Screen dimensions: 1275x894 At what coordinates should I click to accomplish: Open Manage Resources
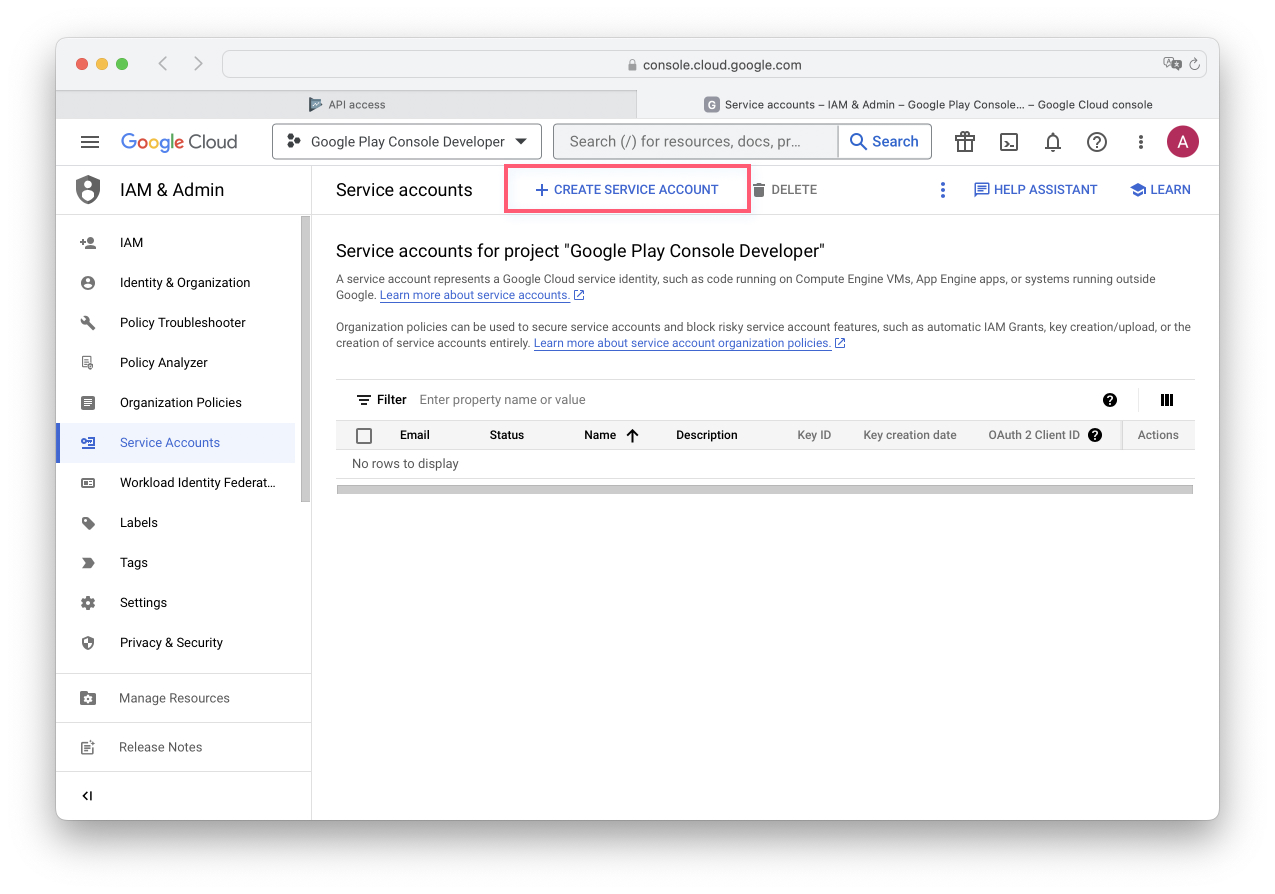174,698
